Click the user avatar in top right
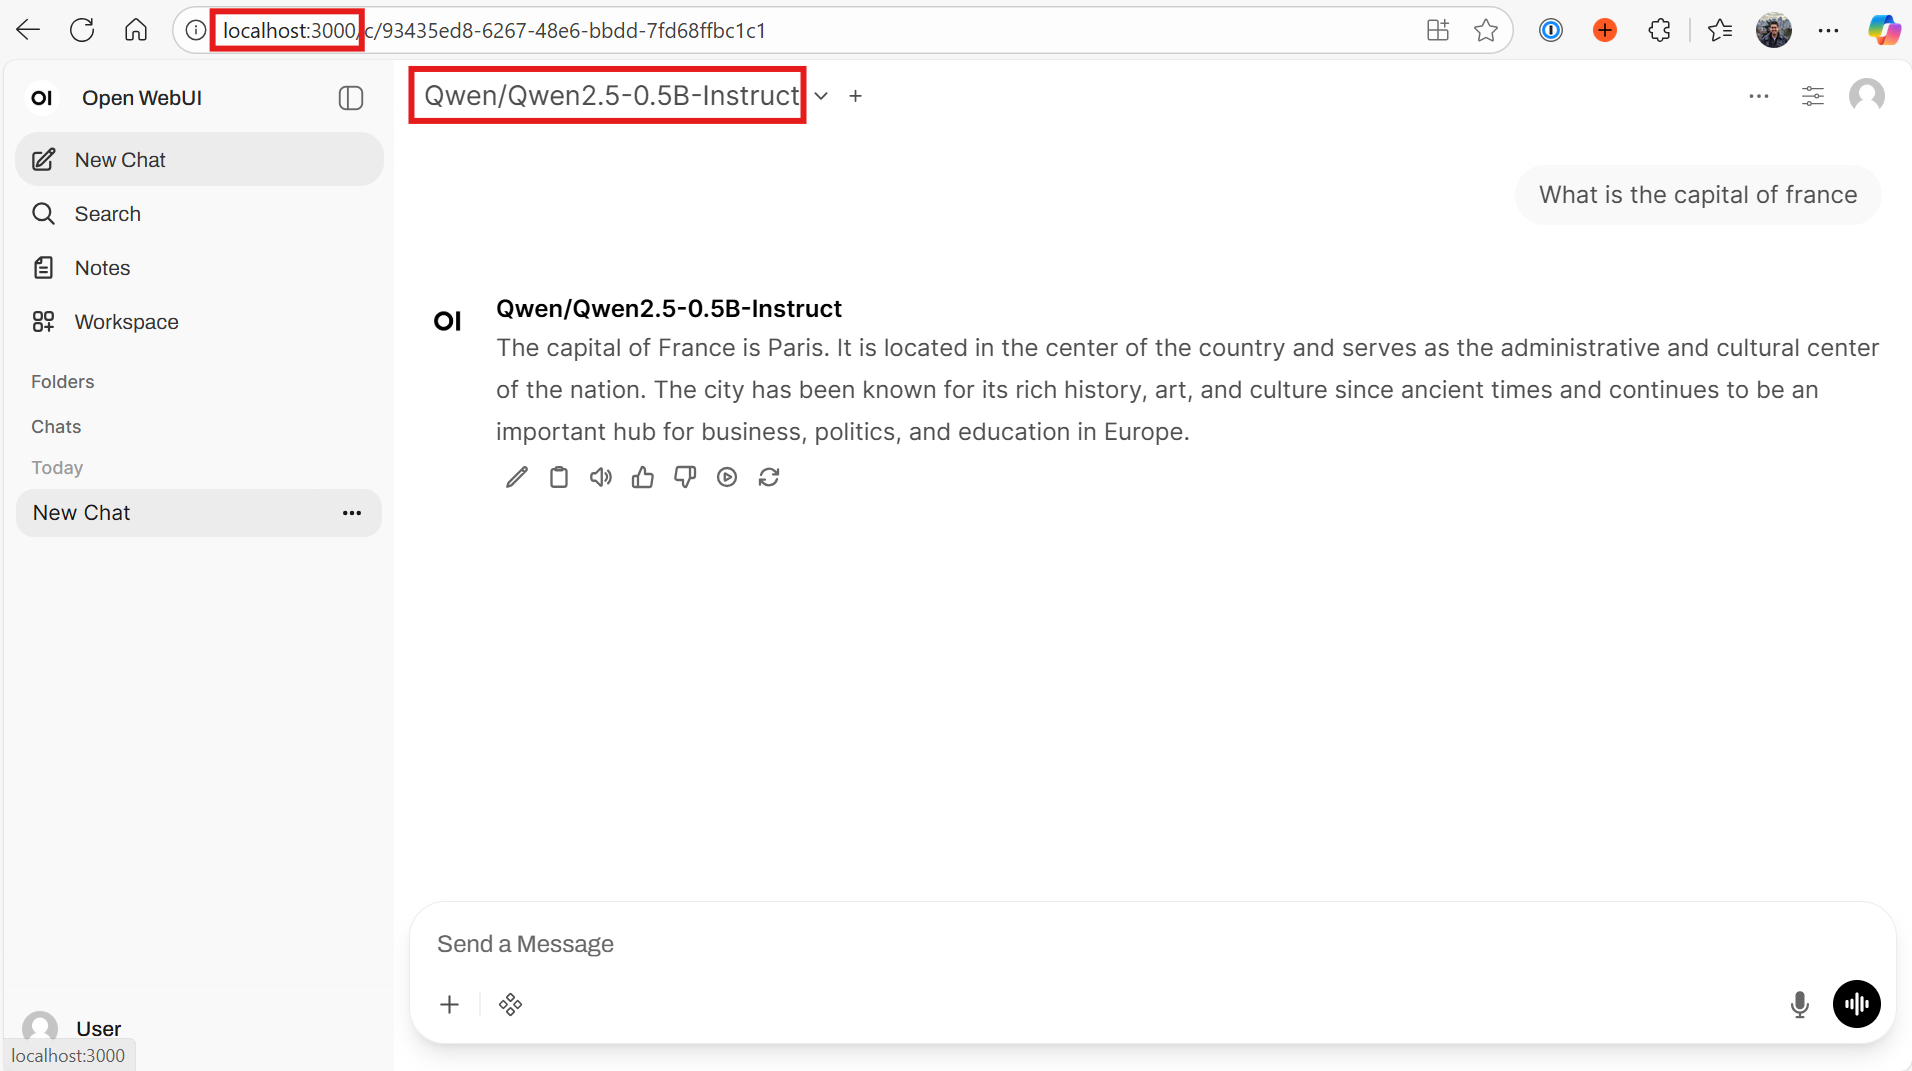Screen dimensions: 1912x1071 tap(1866, 96)
